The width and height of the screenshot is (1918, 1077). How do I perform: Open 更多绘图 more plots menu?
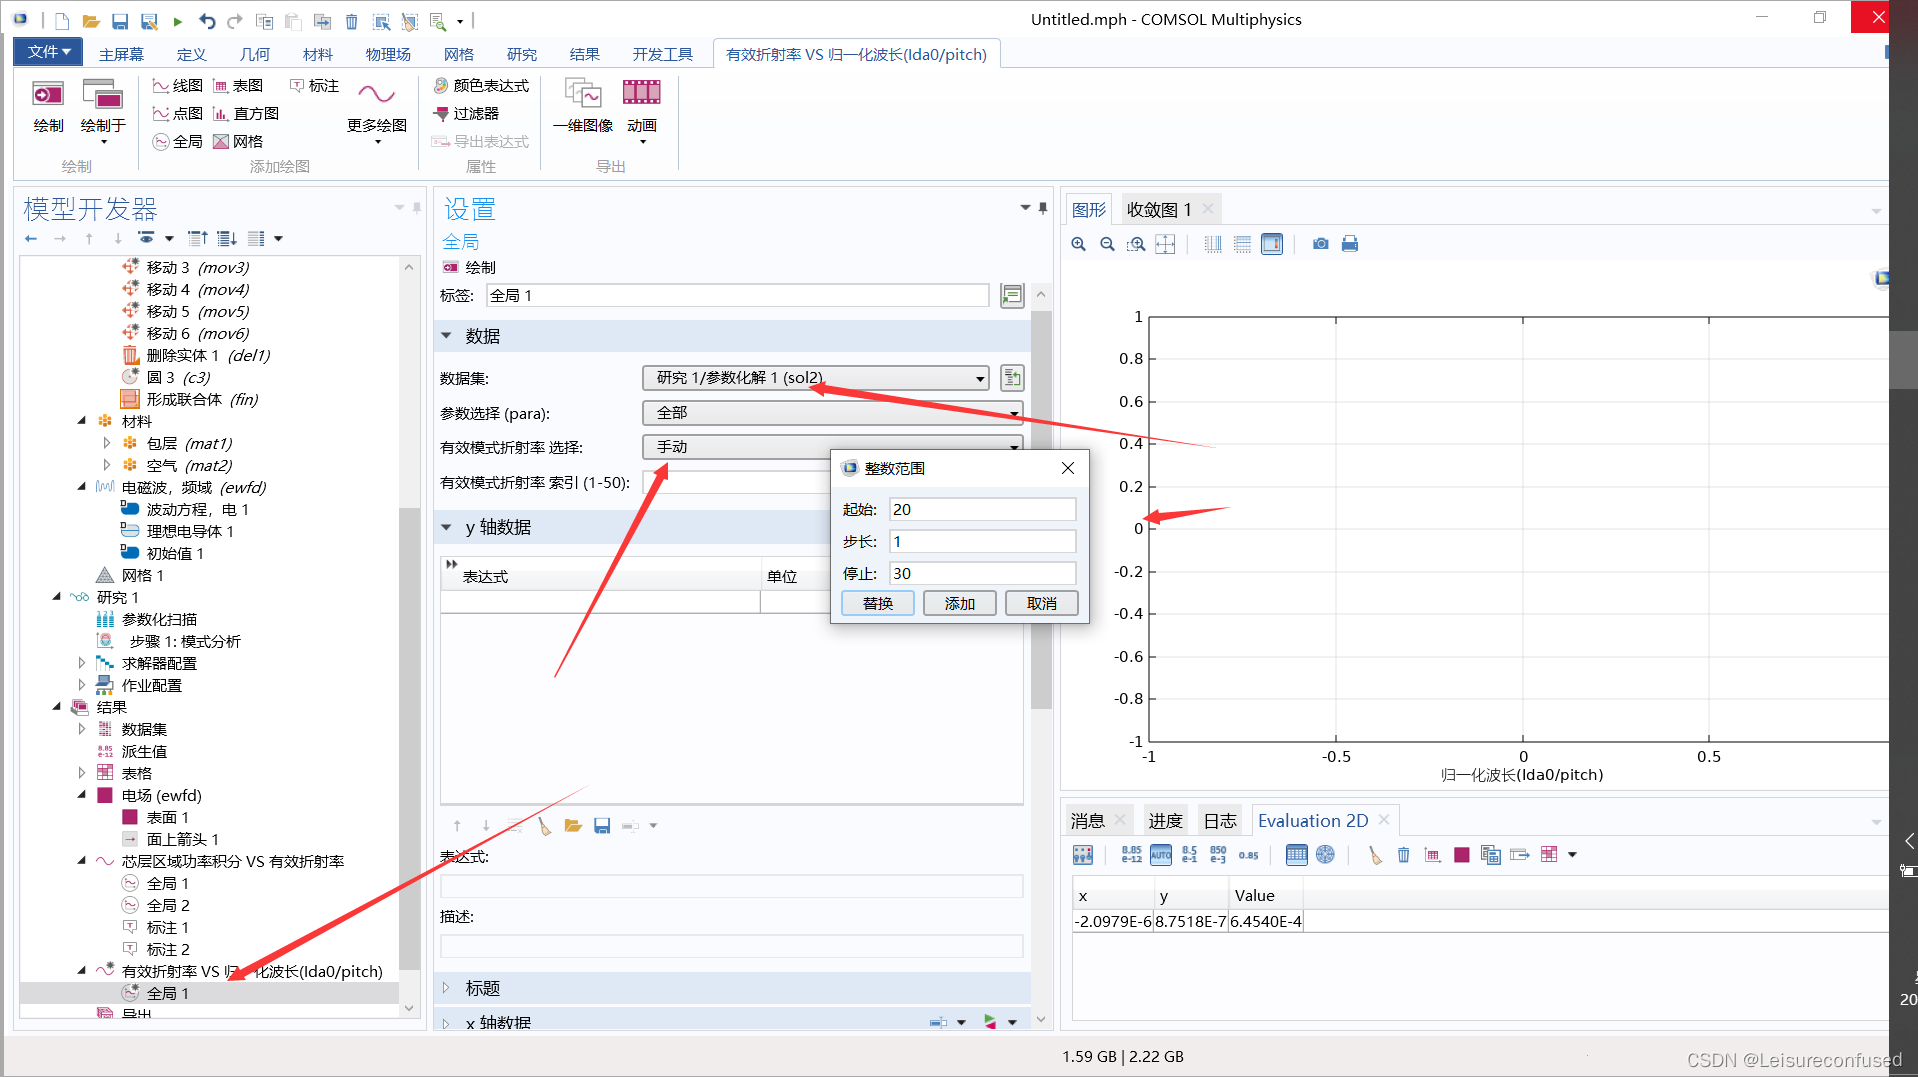377,110
